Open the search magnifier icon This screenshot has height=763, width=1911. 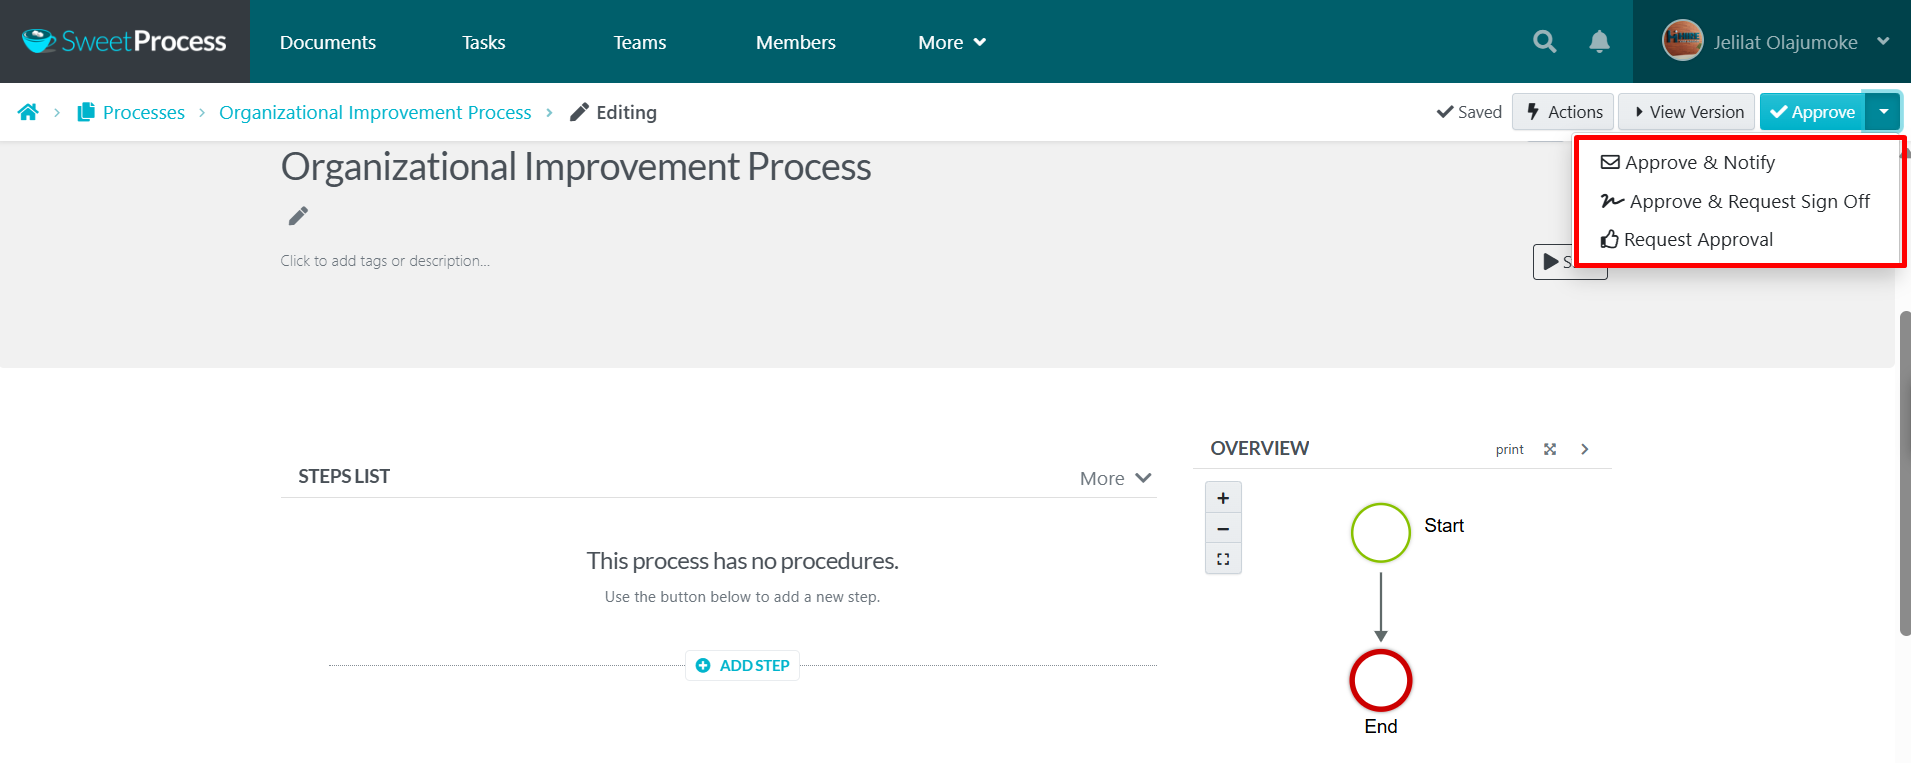tap(1545, 42)
